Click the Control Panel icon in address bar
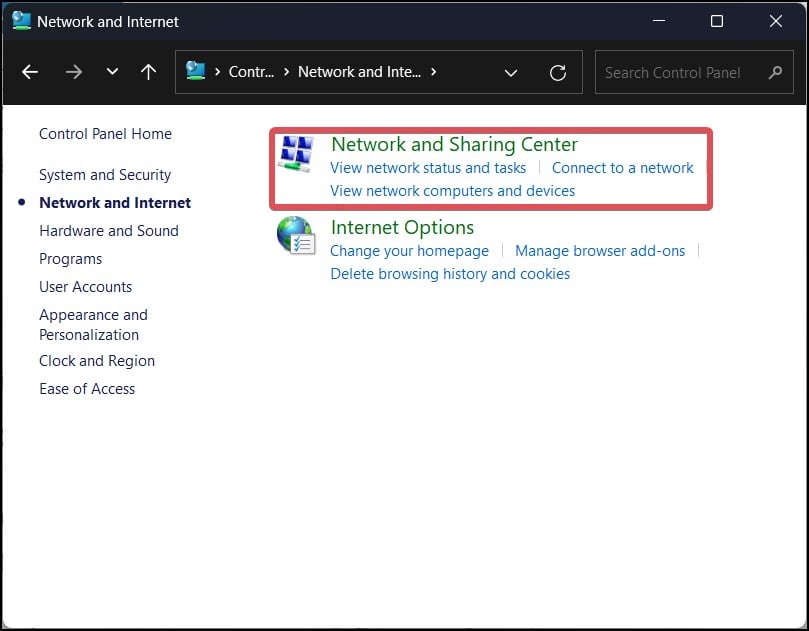Image resolution: width=809 pixels, height=631 pixels. [197, 71]
